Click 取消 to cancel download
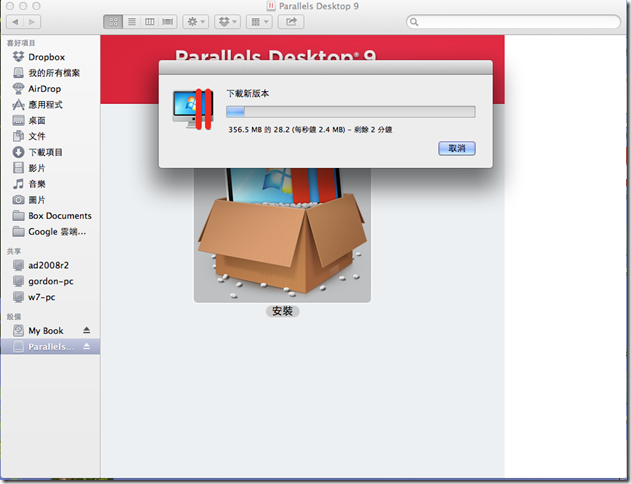Image resolution: width=631 pixels, height=484 pixels. [x=457, y=148]
